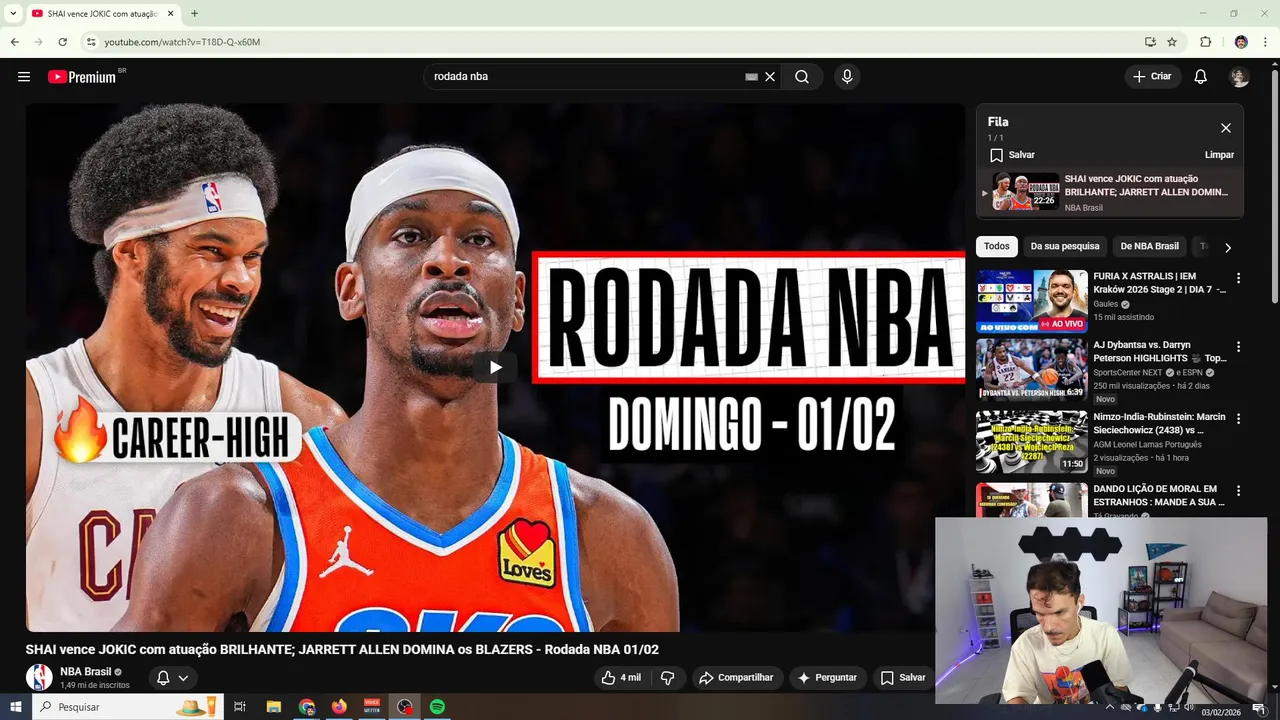Image resolution: width=1280 pixels, height=720 pixels.
Task: Open Windows Start menu
Action: (x=16, y=707)
